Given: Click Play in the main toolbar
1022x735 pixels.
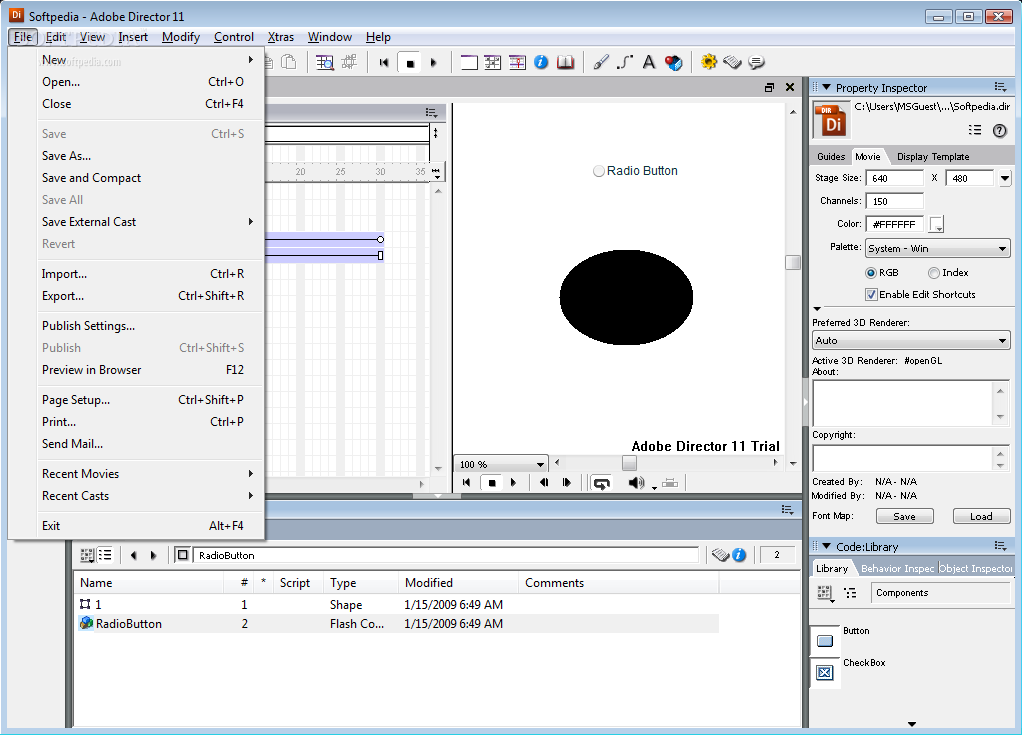Looking at the screenshot, I should tap(433, 63).
